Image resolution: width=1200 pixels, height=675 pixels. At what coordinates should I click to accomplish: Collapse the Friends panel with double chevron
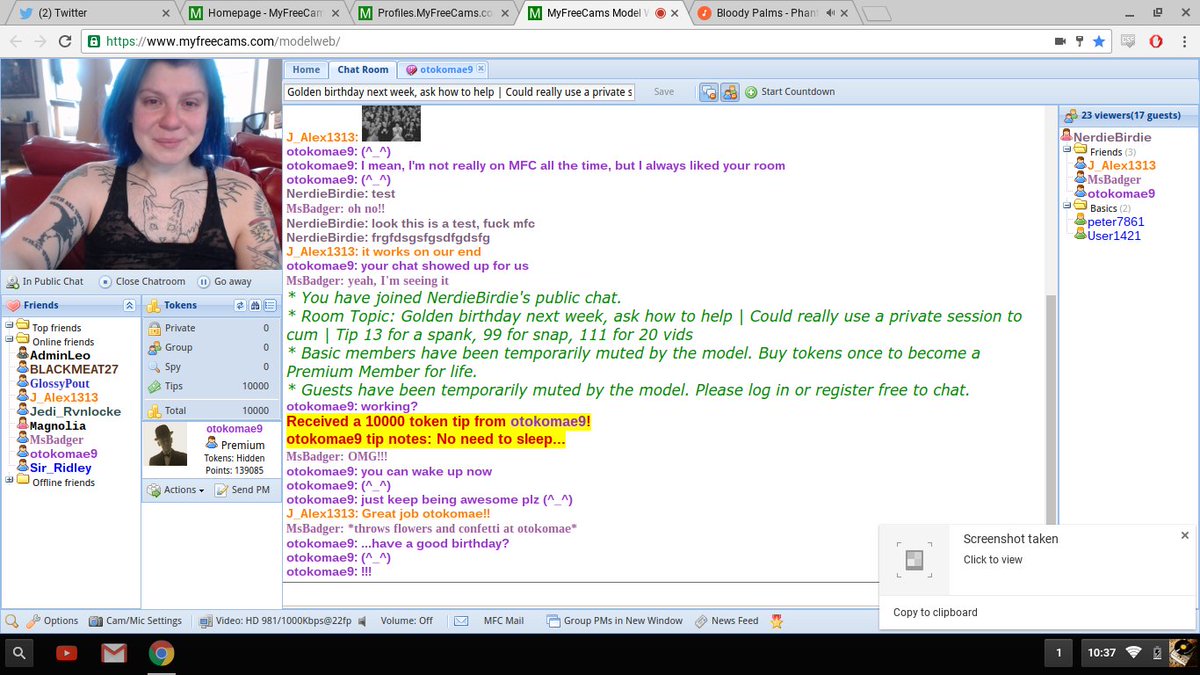pyautogui.click(x=129, y=306)
